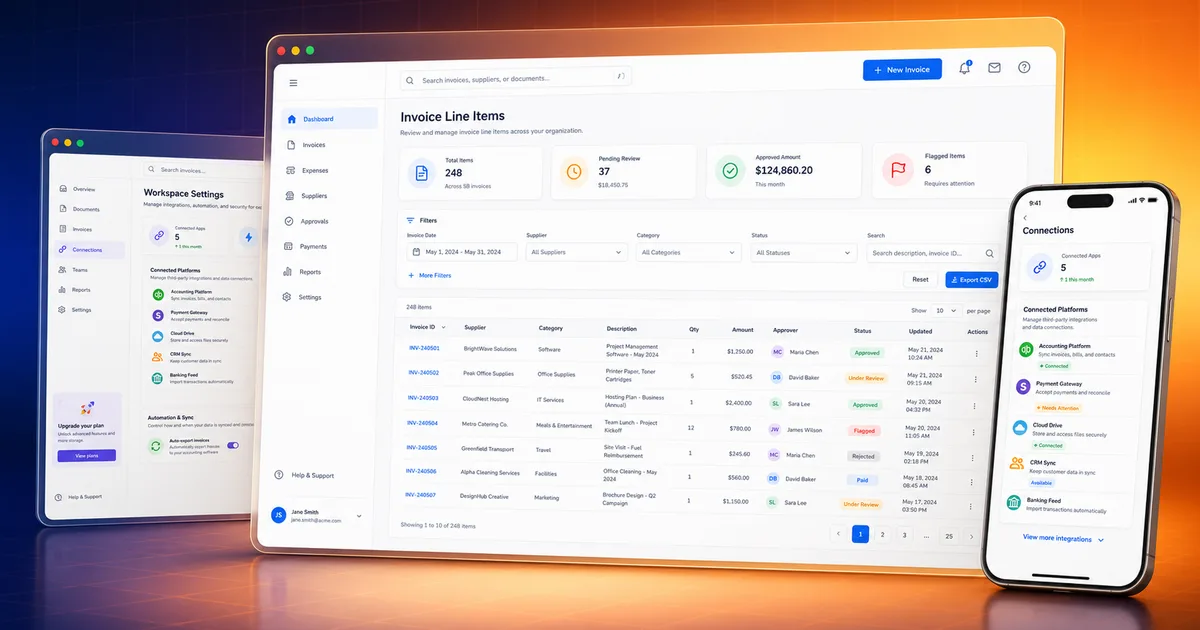The height and width of the screenshot is (630, 1200).
Task: Click View plans button in left window
Action: (x=86, y=455)
